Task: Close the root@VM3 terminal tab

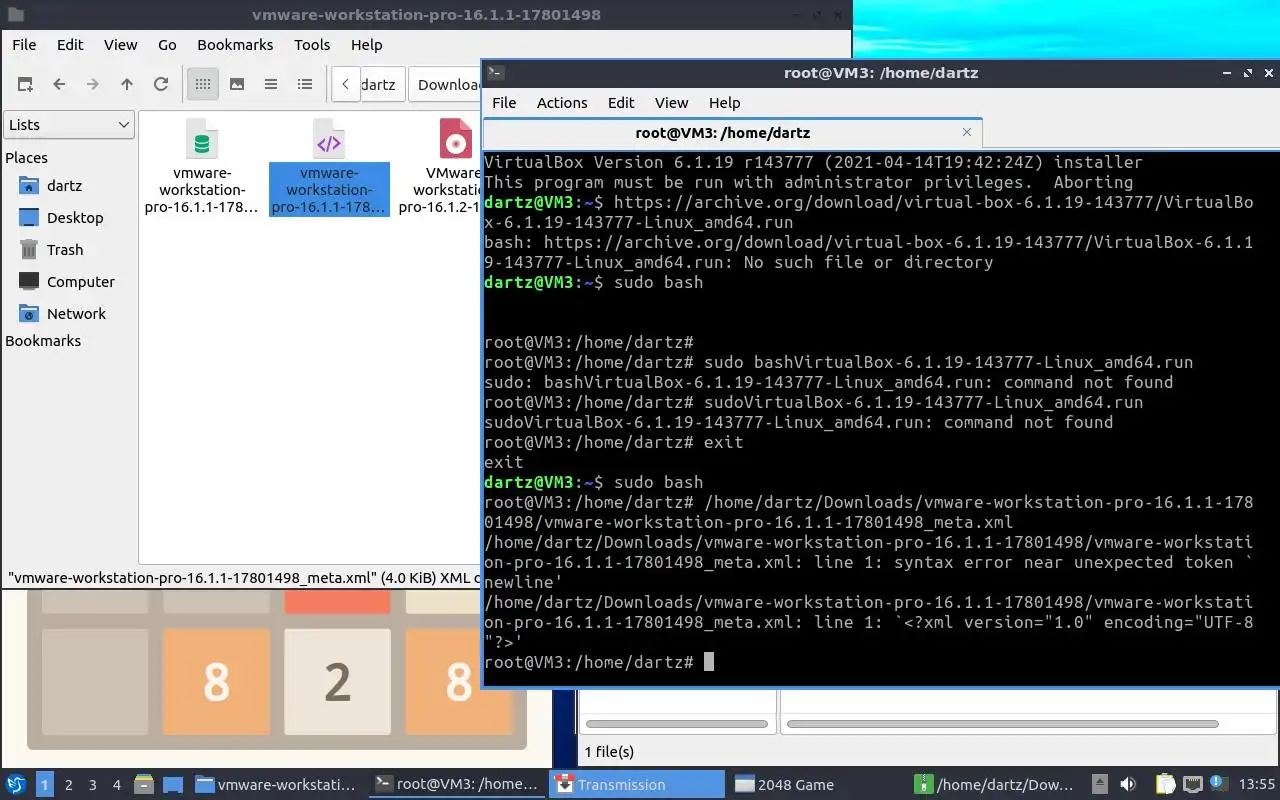Action: [x=967, y=132]
